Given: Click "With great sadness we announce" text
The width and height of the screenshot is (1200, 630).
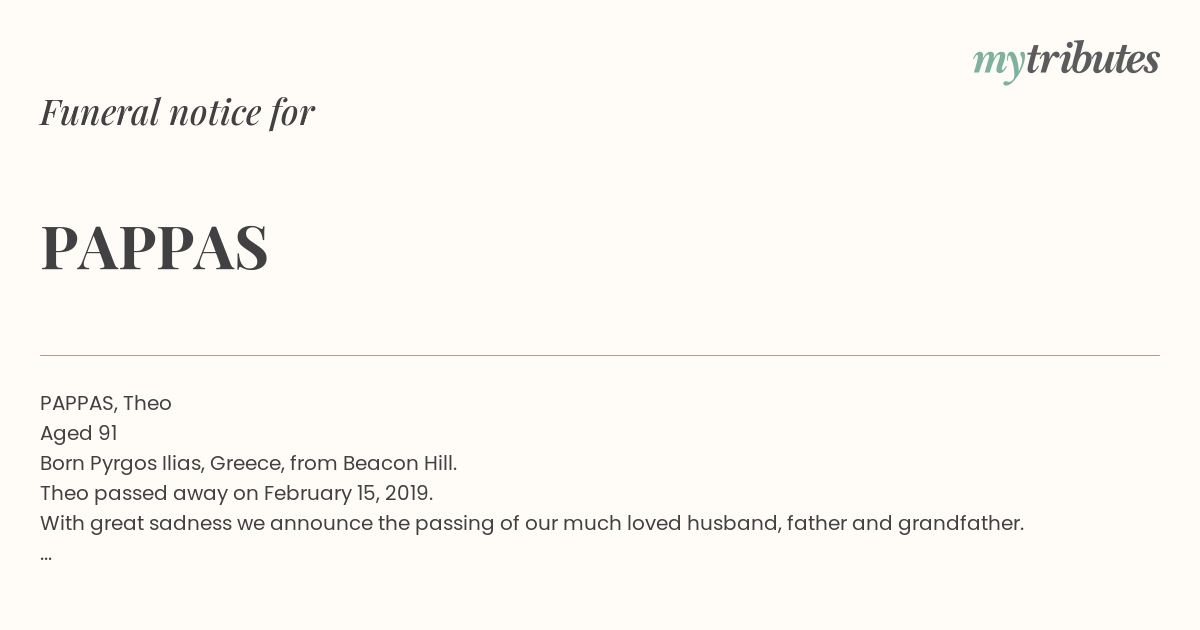Looking at the screenshot, I should tap(206, 523).
